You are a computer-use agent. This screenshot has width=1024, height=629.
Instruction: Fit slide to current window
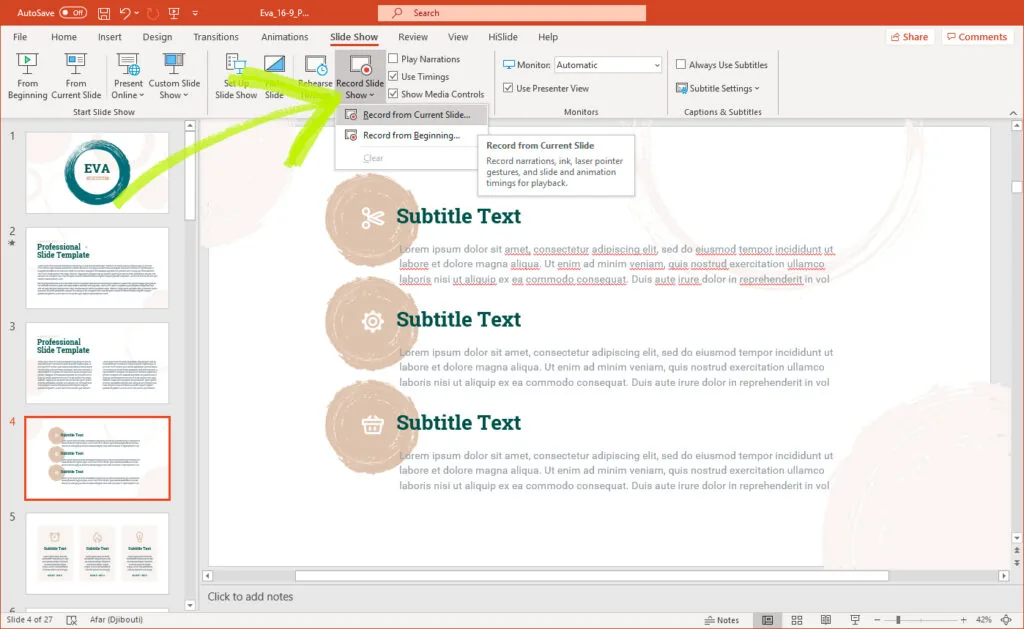tap(1006, 620)
